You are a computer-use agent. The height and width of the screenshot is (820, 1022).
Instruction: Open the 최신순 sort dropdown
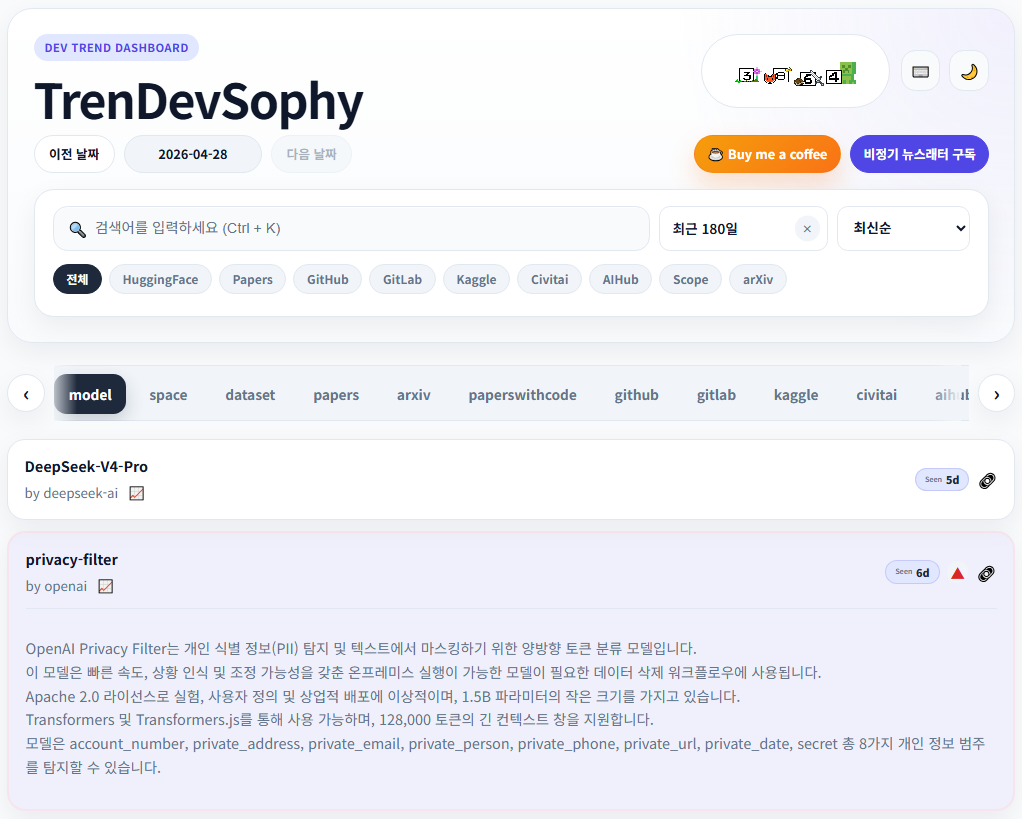point(903,229)
